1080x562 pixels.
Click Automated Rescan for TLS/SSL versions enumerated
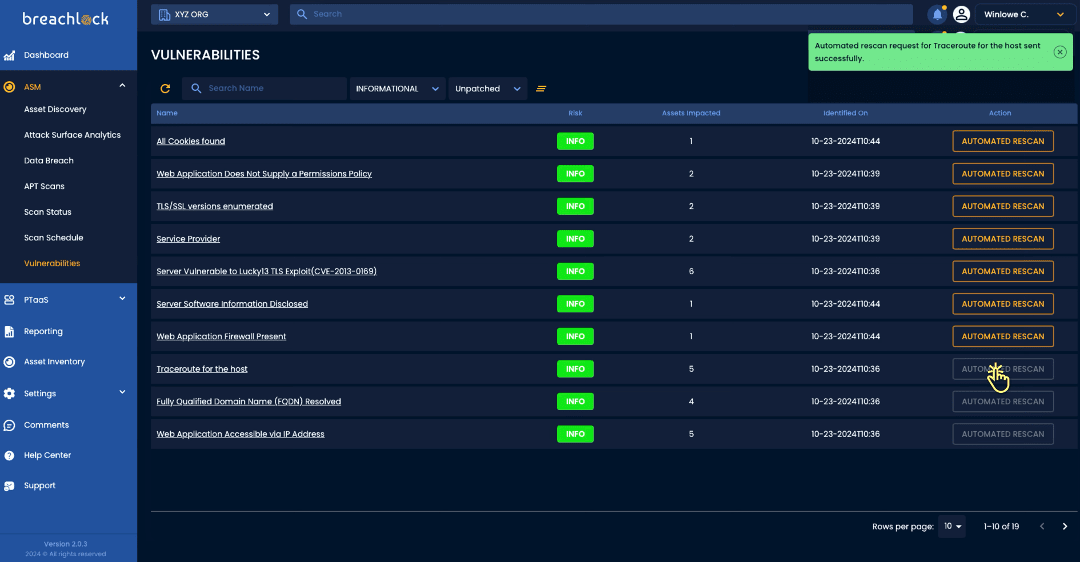1003,206
